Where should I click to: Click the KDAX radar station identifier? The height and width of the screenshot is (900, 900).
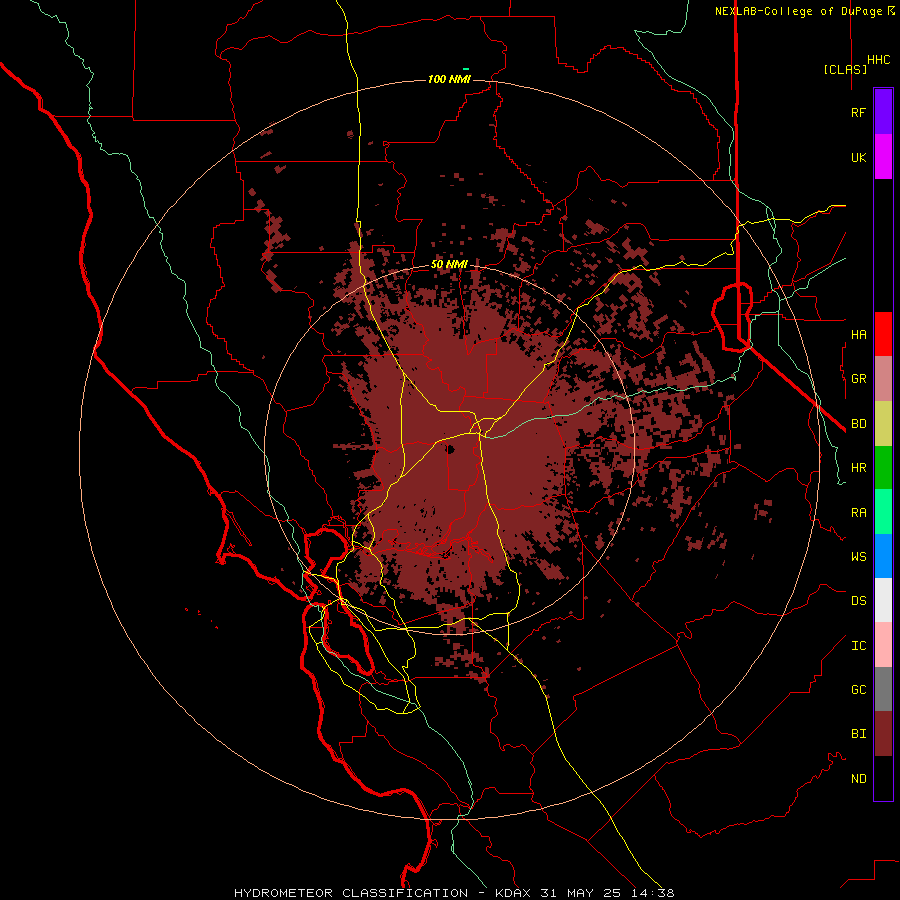point(513,893)
